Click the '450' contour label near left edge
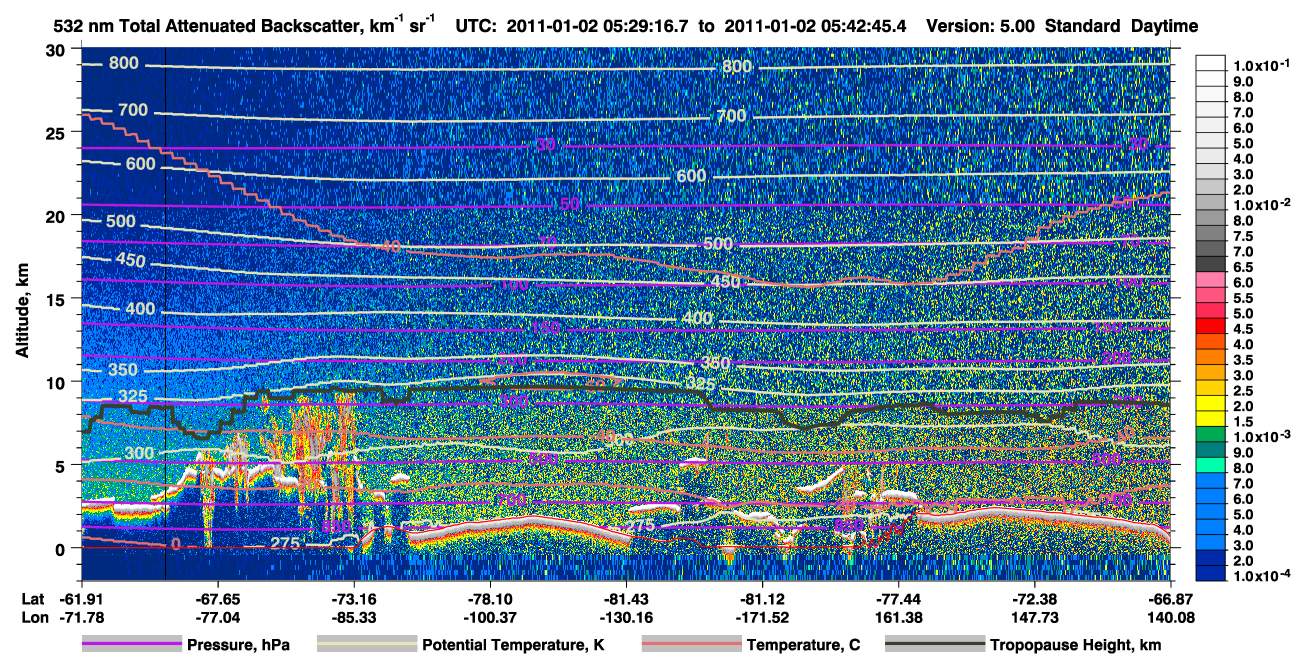The width and height of the screenshot is (1300, 667). (x=130, y=261)
